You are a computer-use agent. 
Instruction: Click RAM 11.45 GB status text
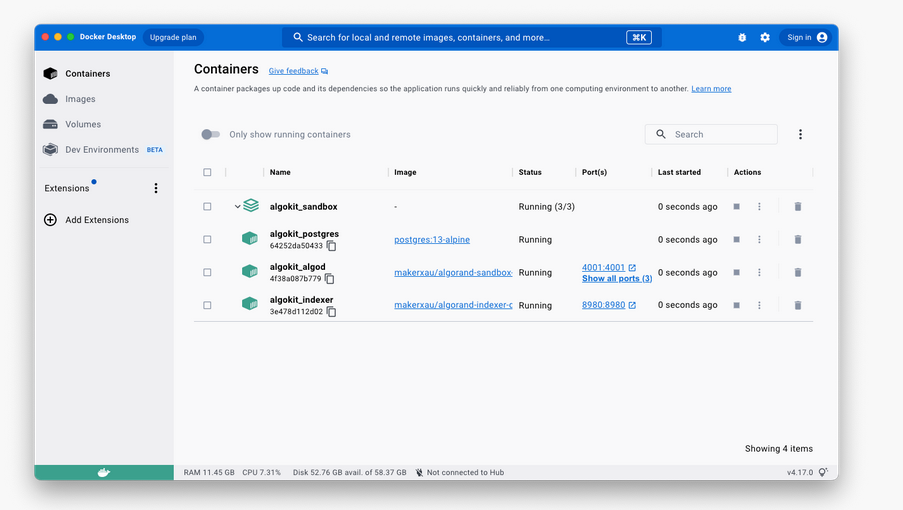[x=209, y=473]
